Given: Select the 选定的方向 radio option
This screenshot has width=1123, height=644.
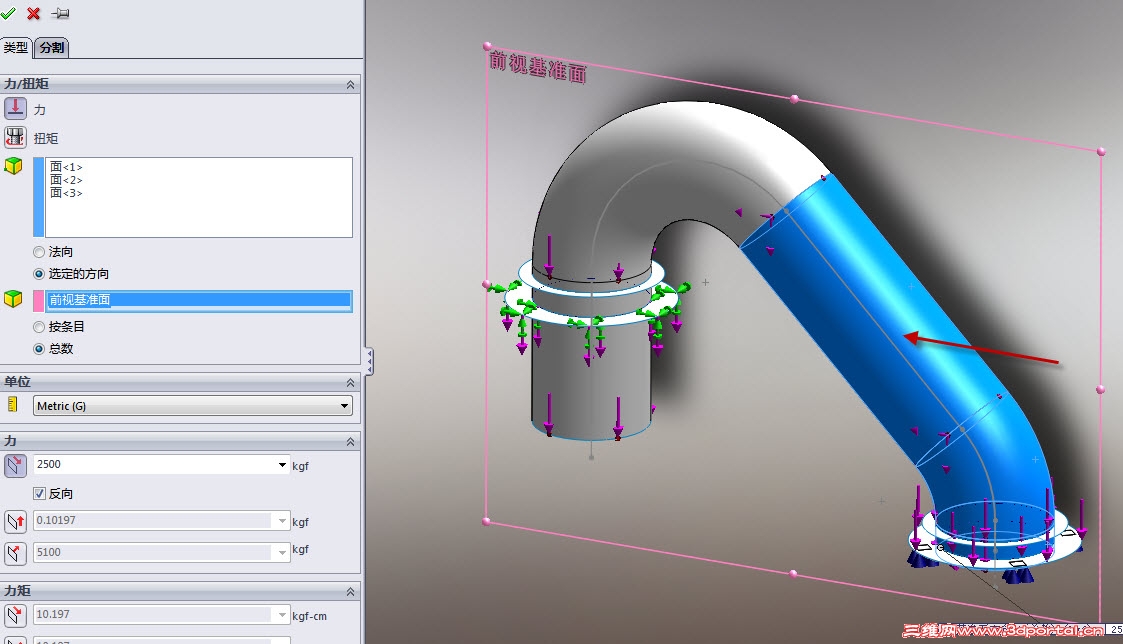Looking at the screenshot, I should tap(39, 274).
